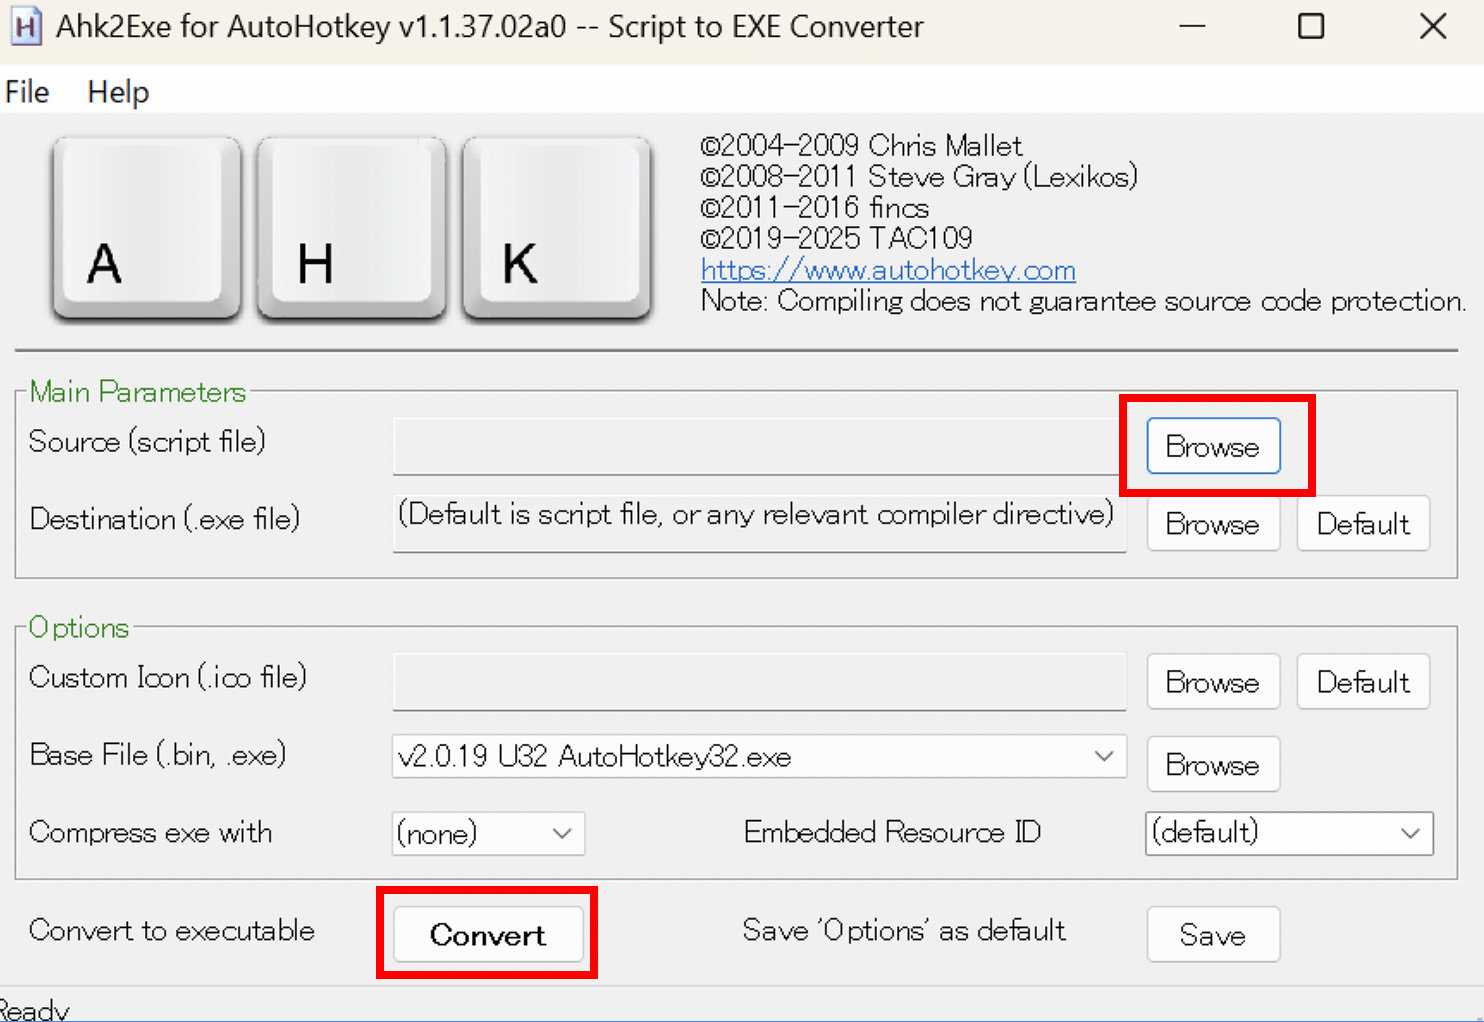This screenshot has height=1022, width=1484.
Task: Open the autohotkey.com website link
Action: click(x=888, y=270)
